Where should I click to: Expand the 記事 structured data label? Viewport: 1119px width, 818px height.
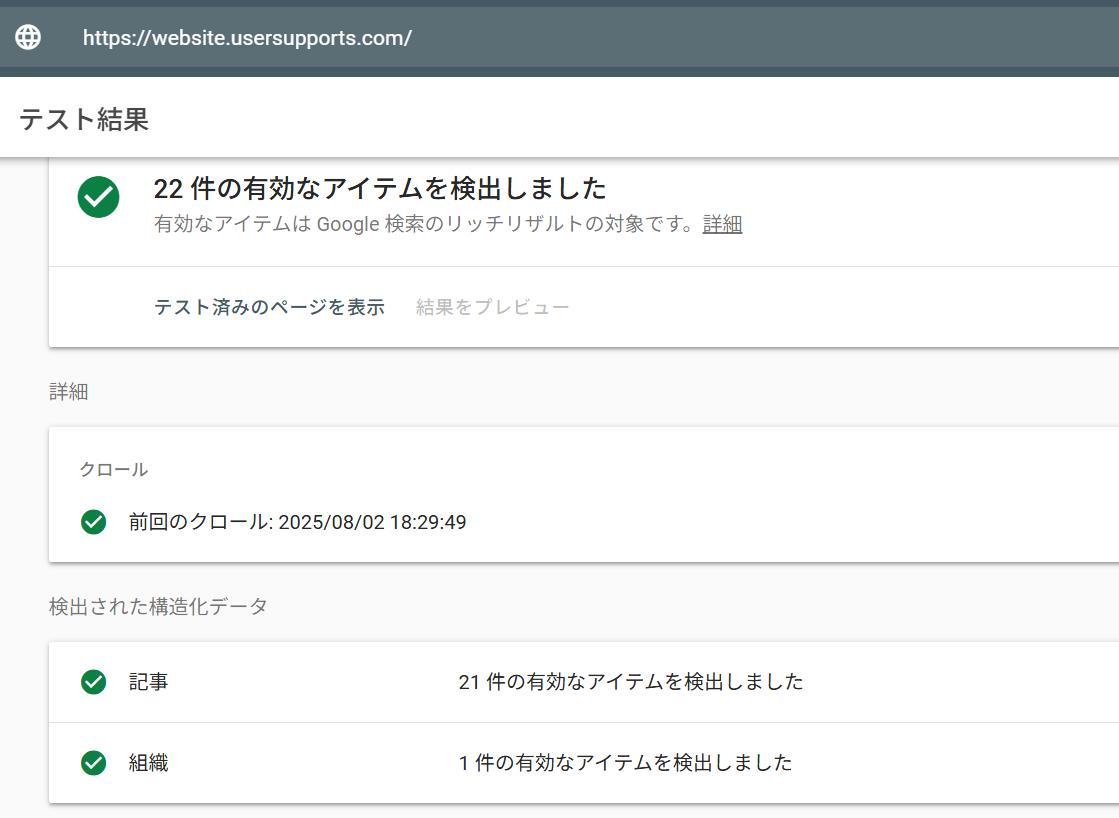tap(148, 682)
